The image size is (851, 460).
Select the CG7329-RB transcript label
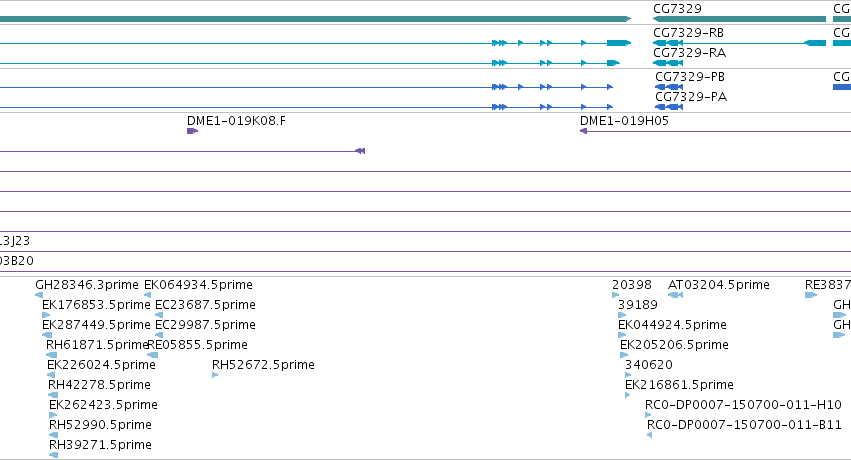[x=689, y=33]
